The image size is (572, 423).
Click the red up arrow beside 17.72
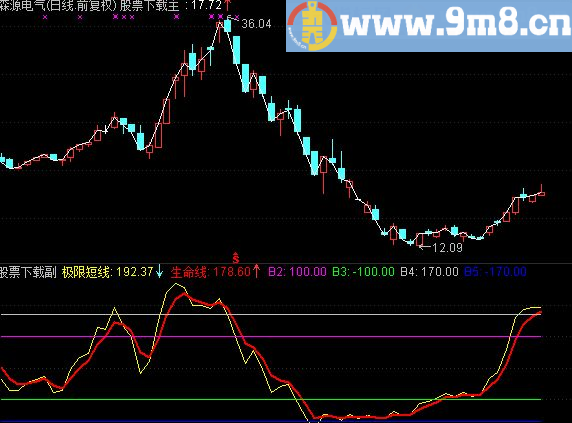tap(227, 5)
